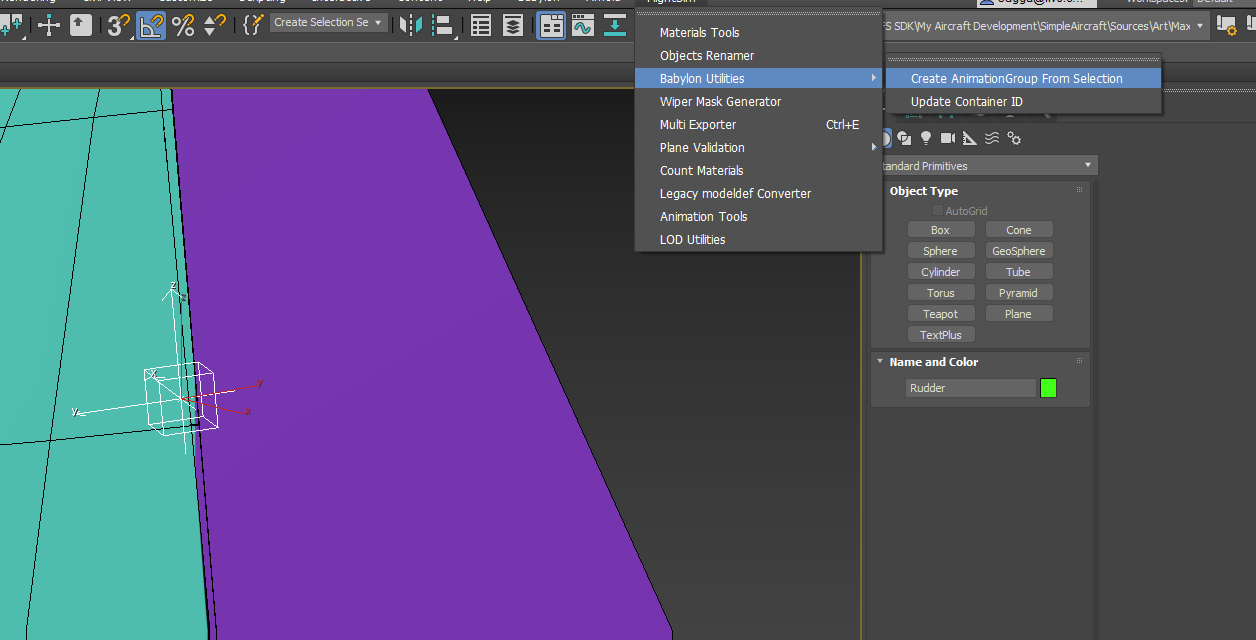Toggle the Ribbon display button
This screenshot has width=1256, height=640.
point(551,26)
